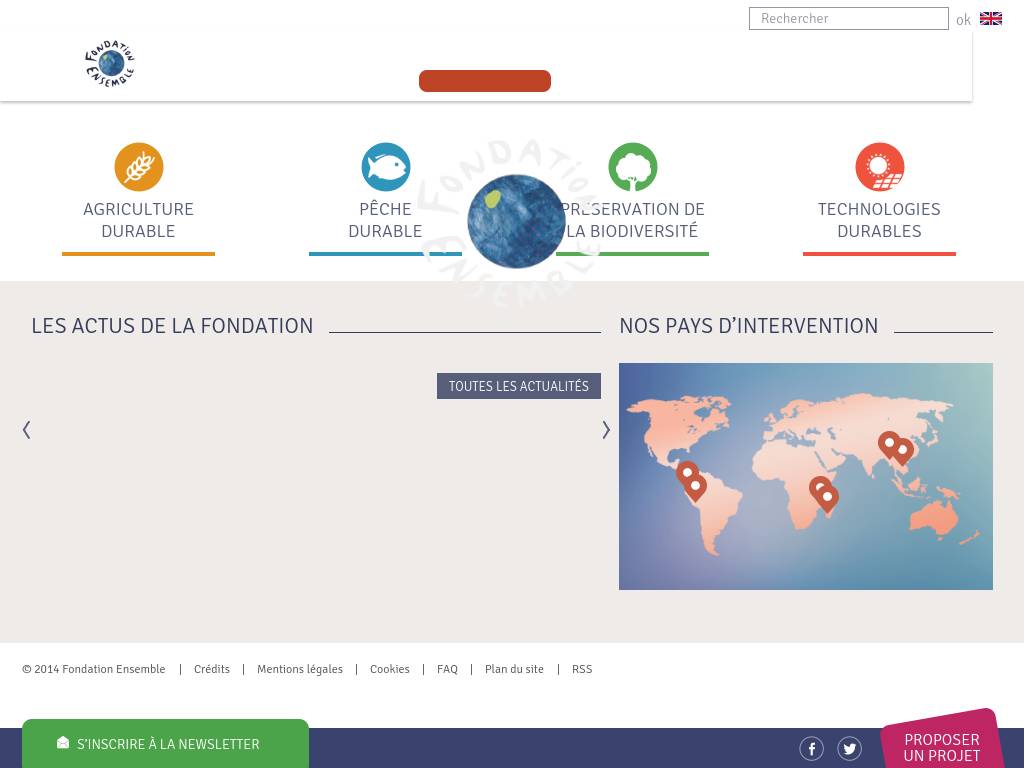Select the Technologies Durables solar icon
Screen dimensions: 1024x768
pyautogui.click(x=879, y=167)
